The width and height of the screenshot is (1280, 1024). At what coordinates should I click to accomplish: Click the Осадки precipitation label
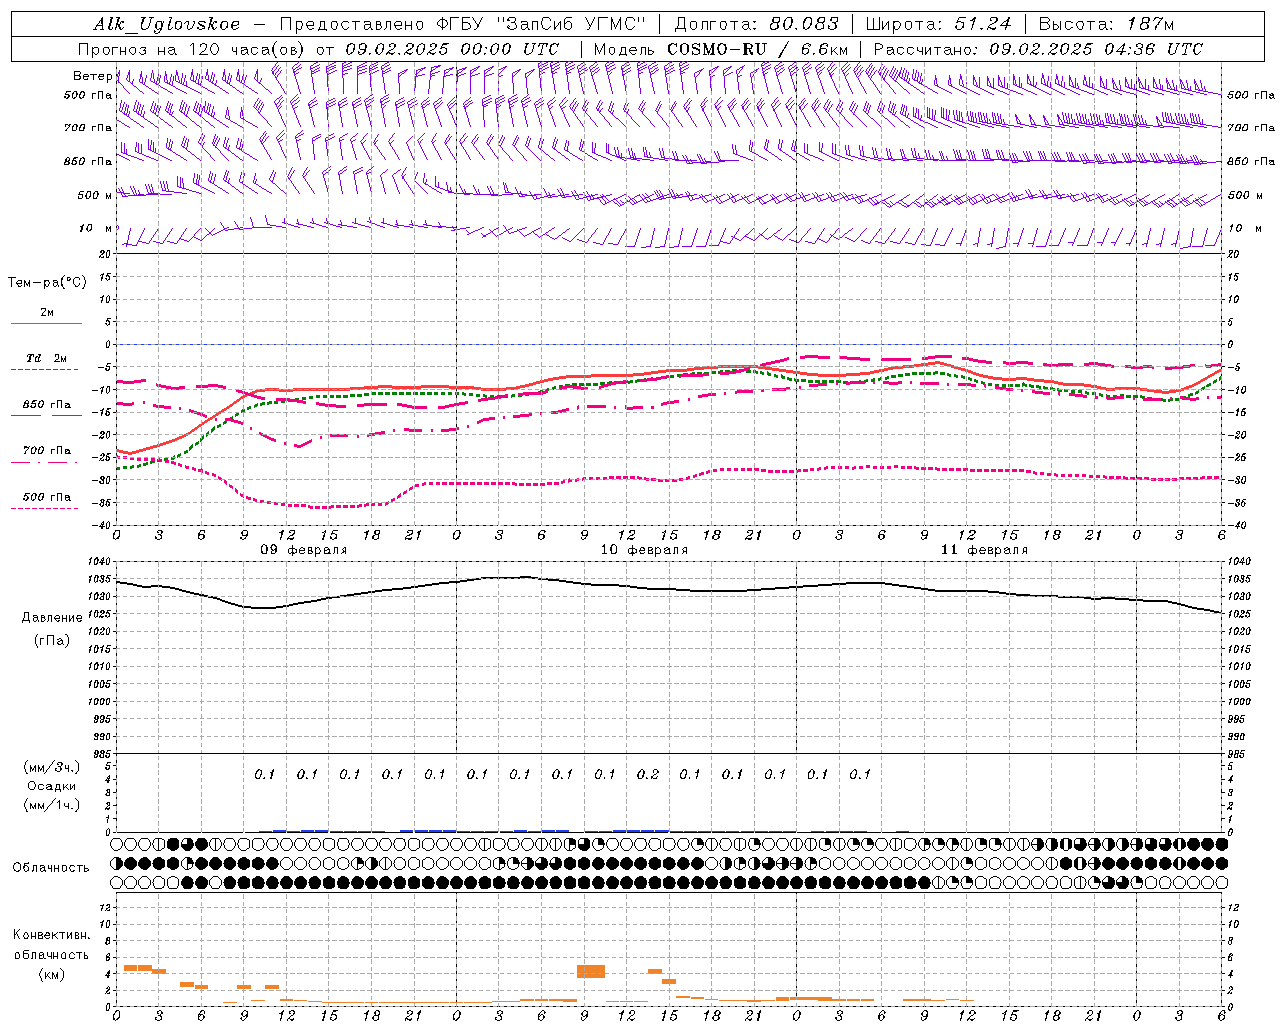51,786
